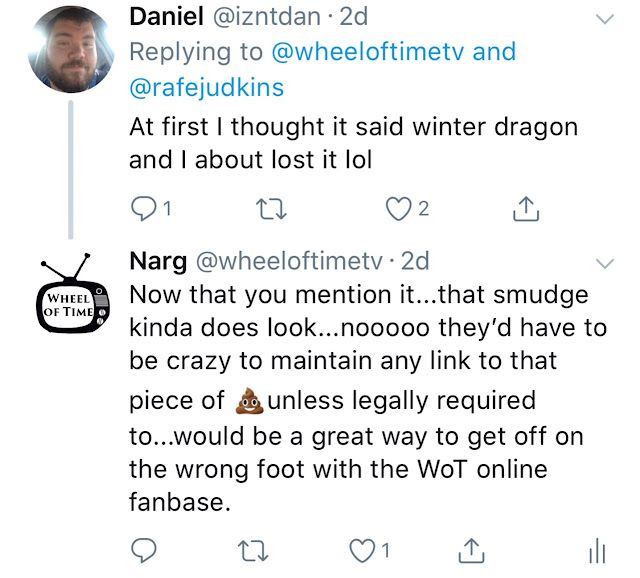Share Daniel's tweet
The height and width of the screenshot is (578, 640).
(525, 208)
